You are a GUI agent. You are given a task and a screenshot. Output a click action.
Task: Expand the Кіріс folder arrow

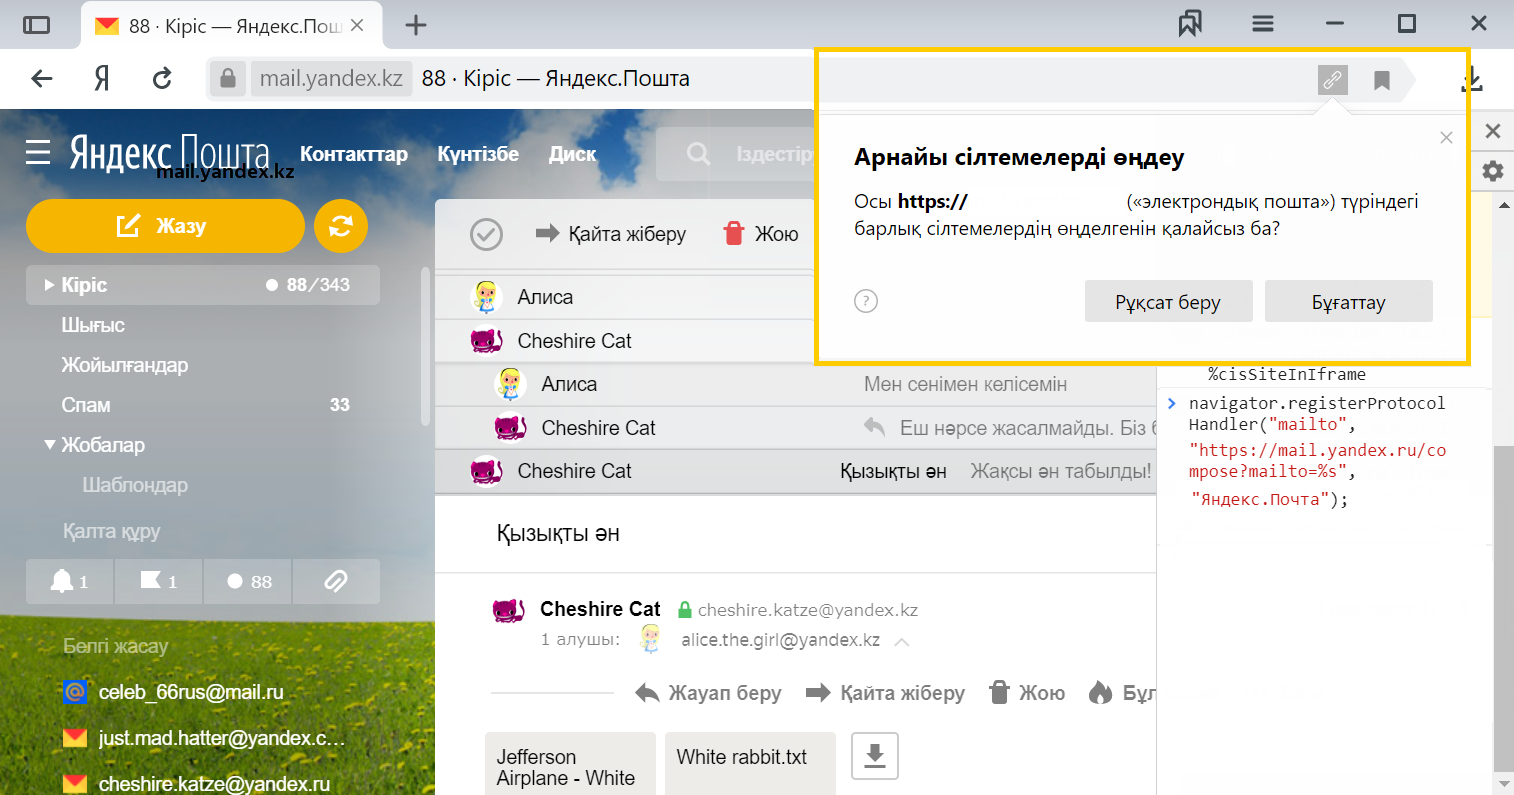[x=49, y=285]
